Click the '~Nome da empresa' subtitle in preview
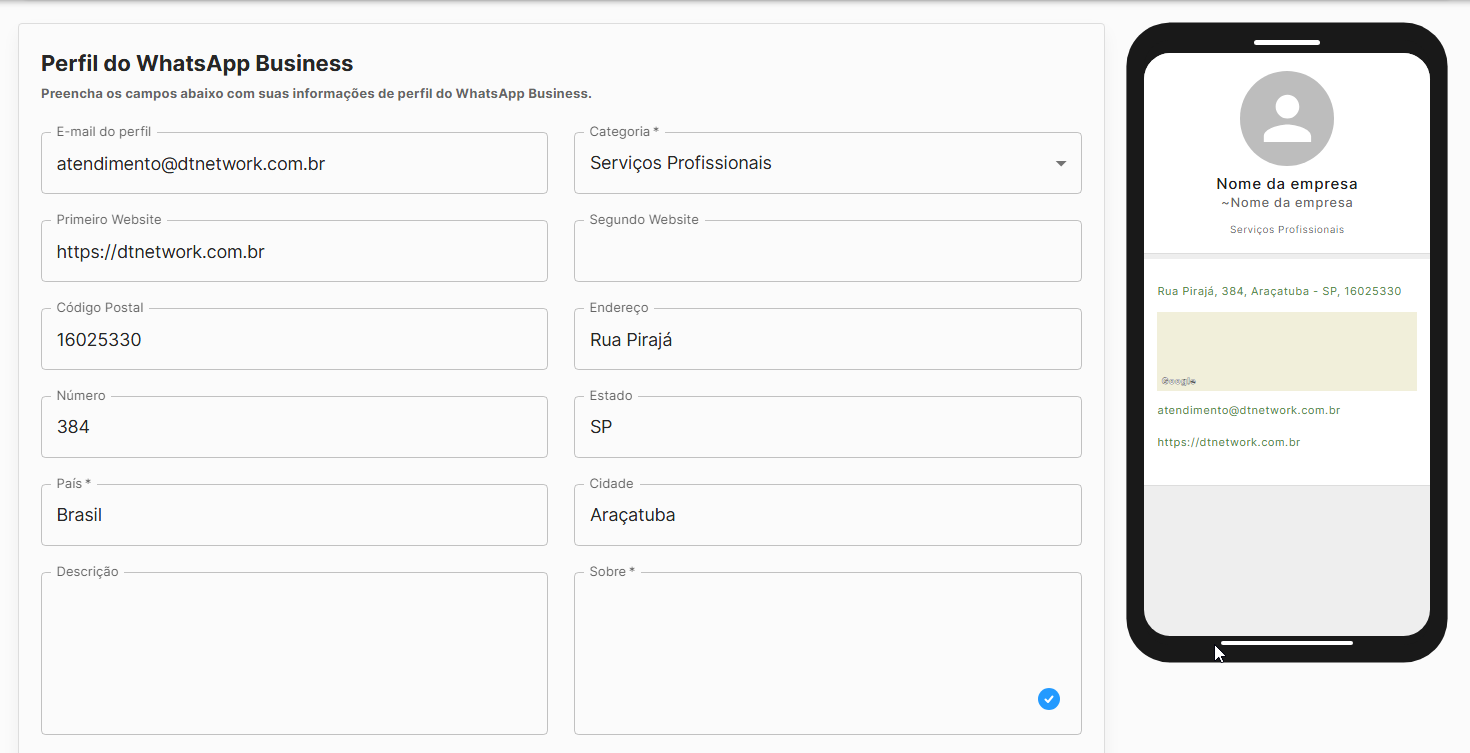This screenshot has width=1470, height=753. pyautogui.click(x=1287, y=203)
